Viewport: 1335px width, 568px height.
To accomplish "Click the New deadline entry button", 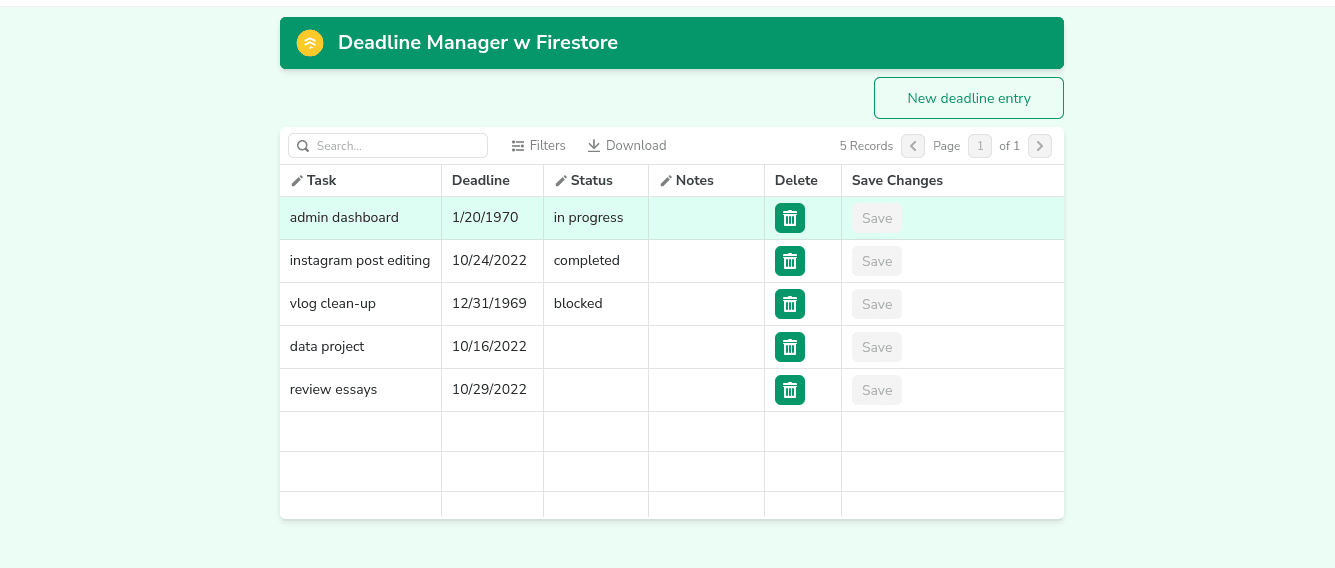I will (968, 98).
